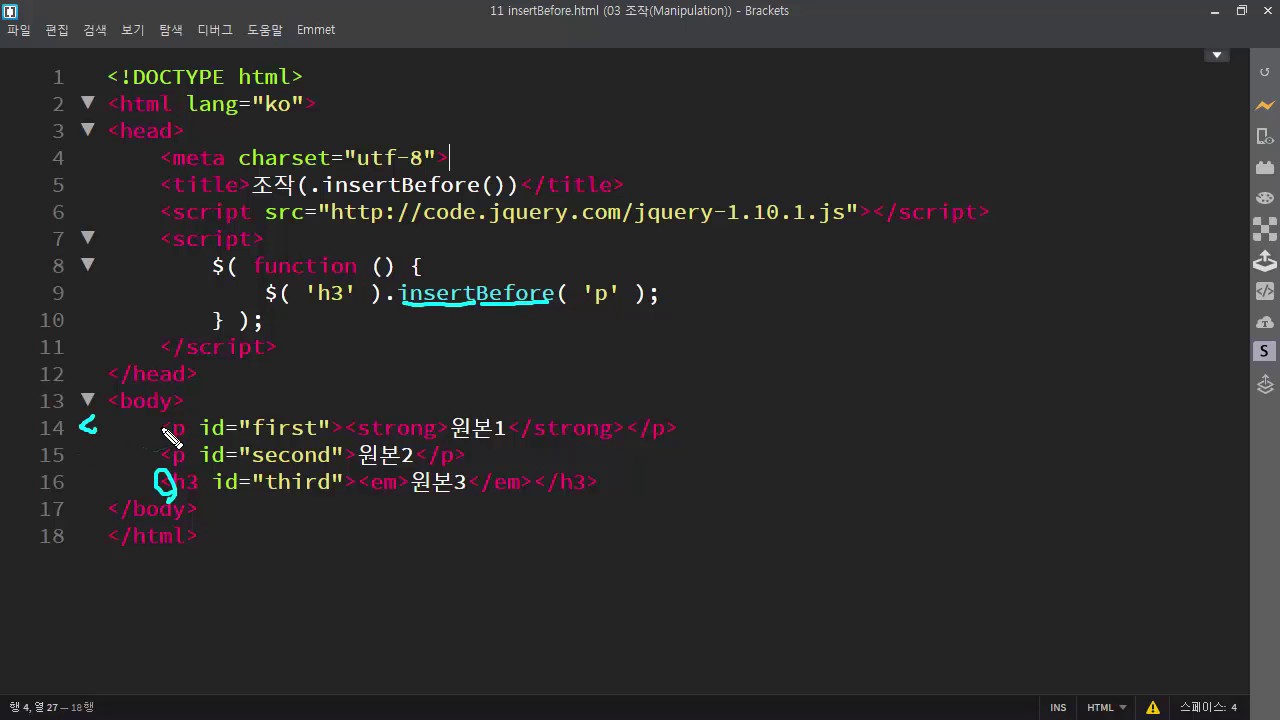Click the closing script tag on line 11

click(219, 347)
